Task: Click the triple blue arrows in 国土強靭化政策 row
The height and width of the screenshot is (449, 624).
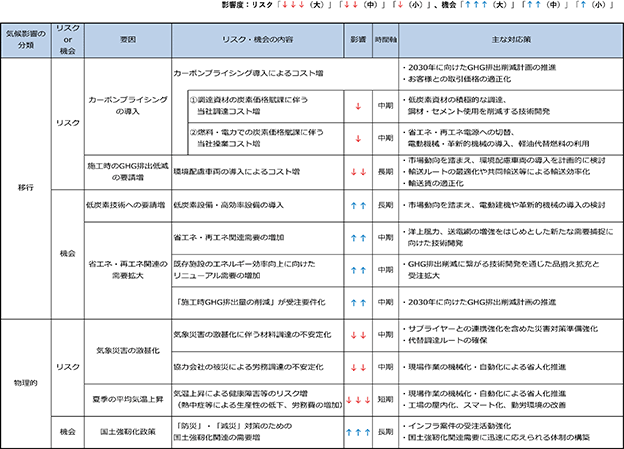Action: 358,432
